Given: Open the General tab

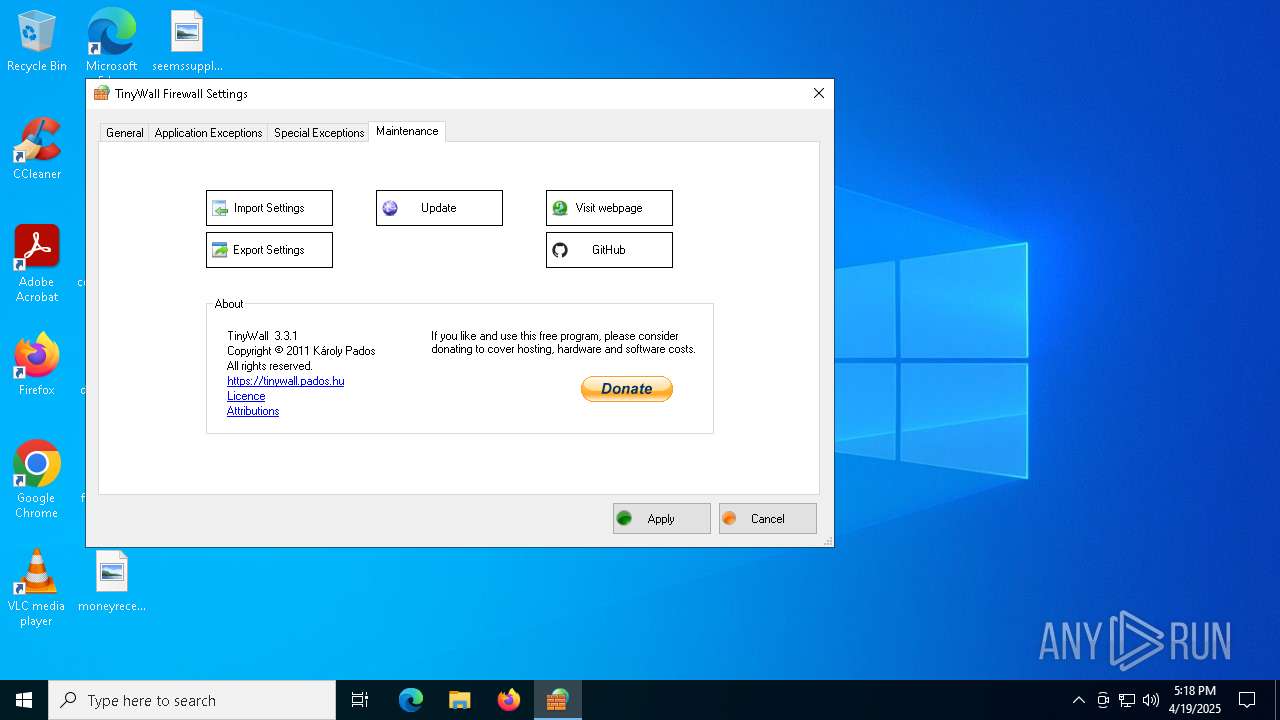Looking at the screenshot, I should pos(125,133).
